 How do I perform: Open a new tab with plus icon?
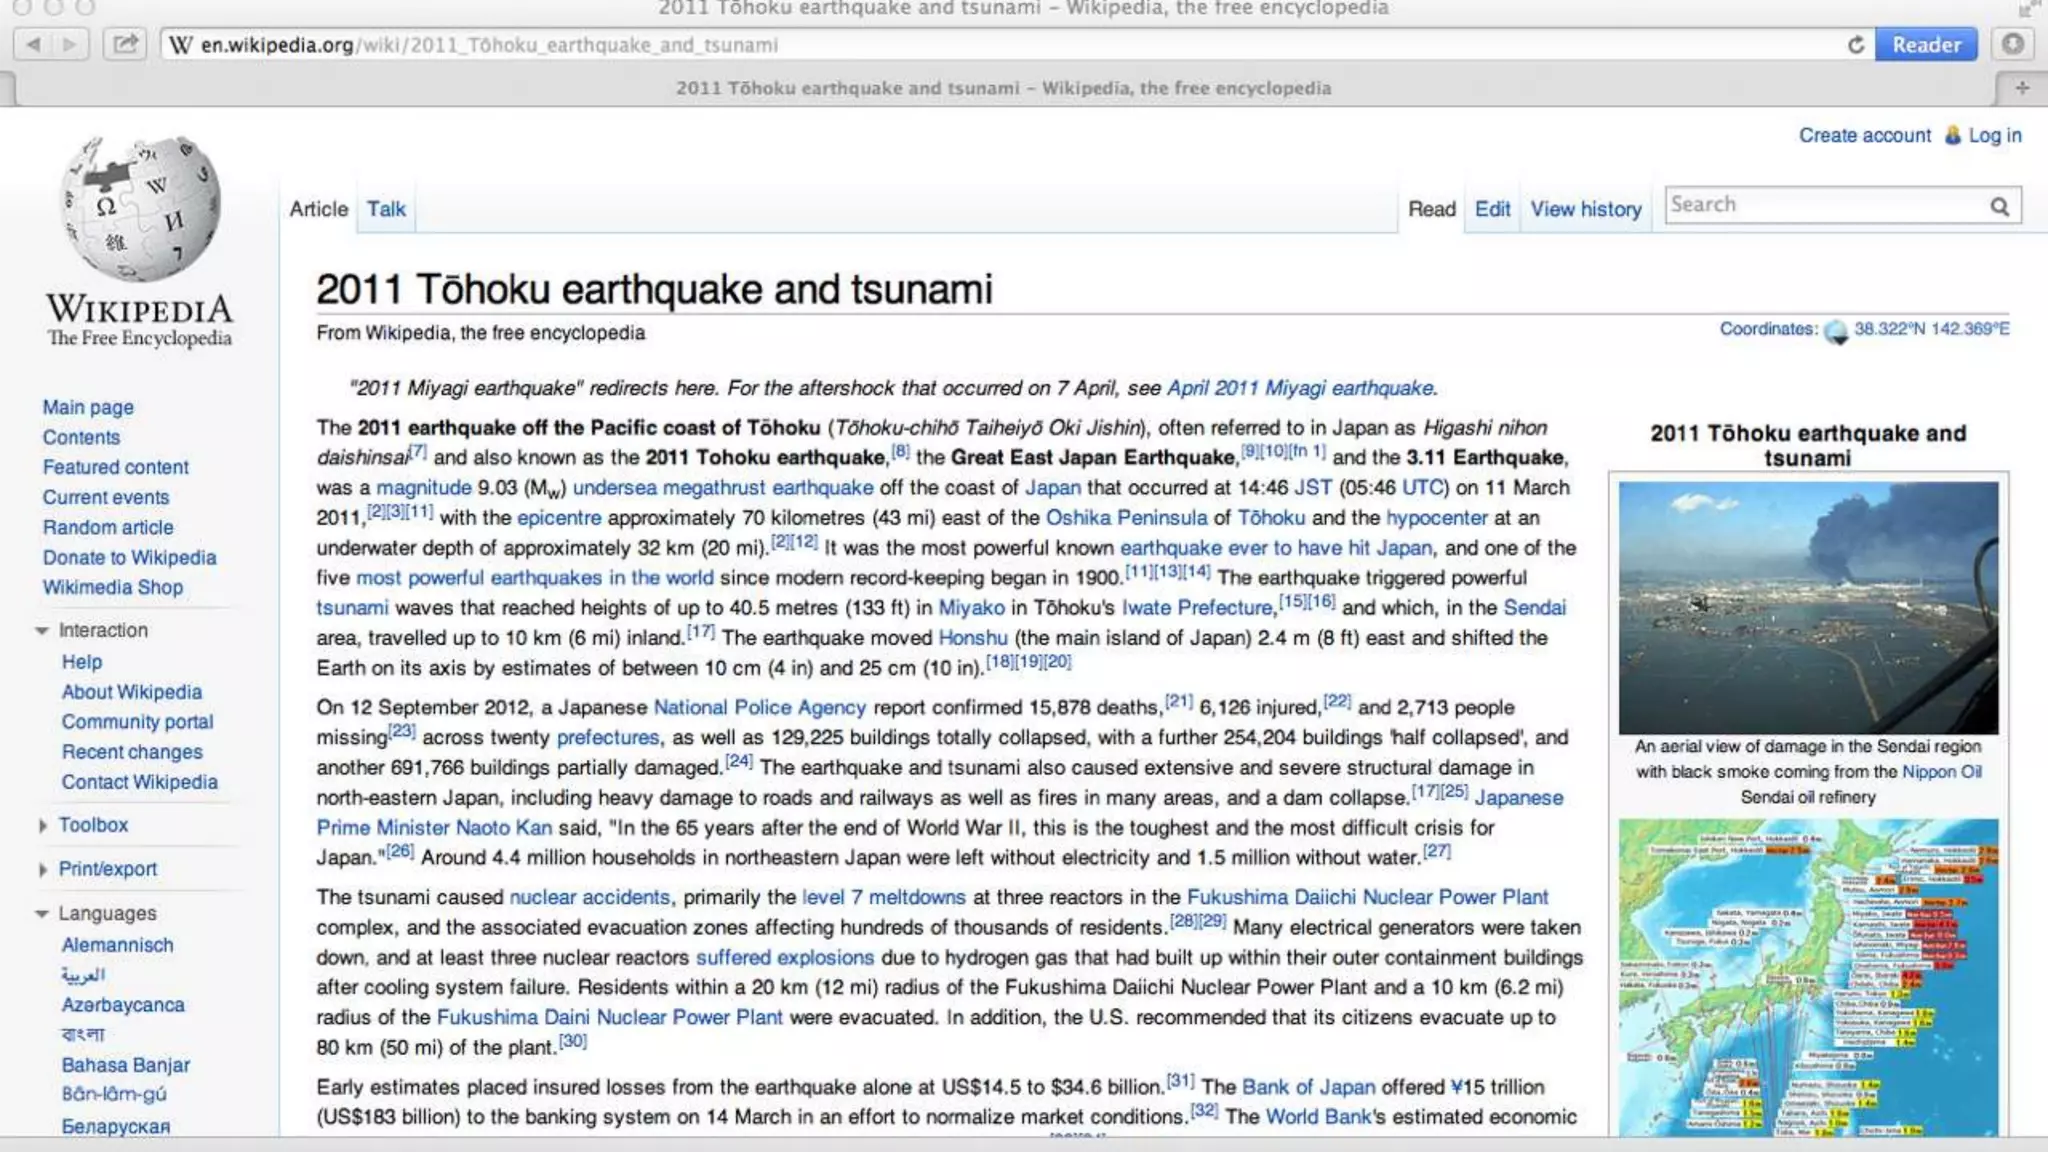(x=2022, y=88)
